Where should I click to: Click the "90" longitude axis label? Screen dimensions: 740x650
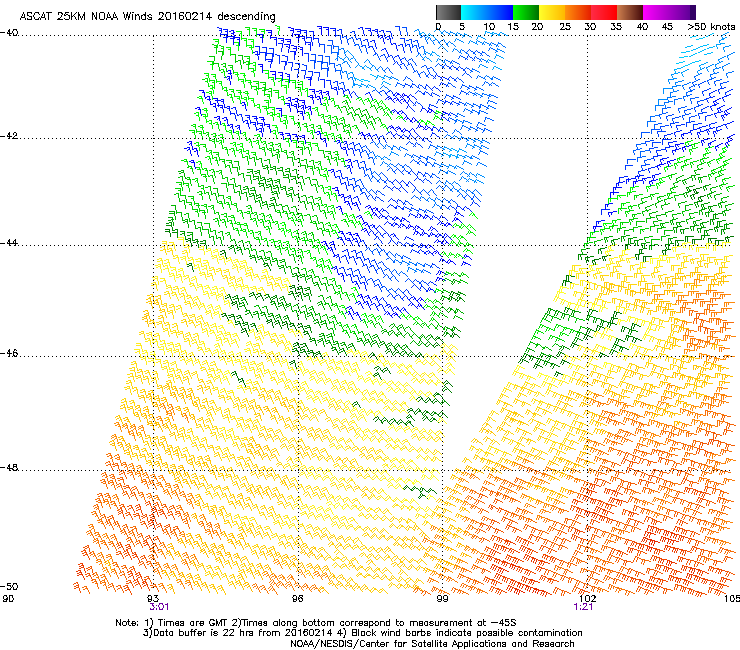[8, 599]
